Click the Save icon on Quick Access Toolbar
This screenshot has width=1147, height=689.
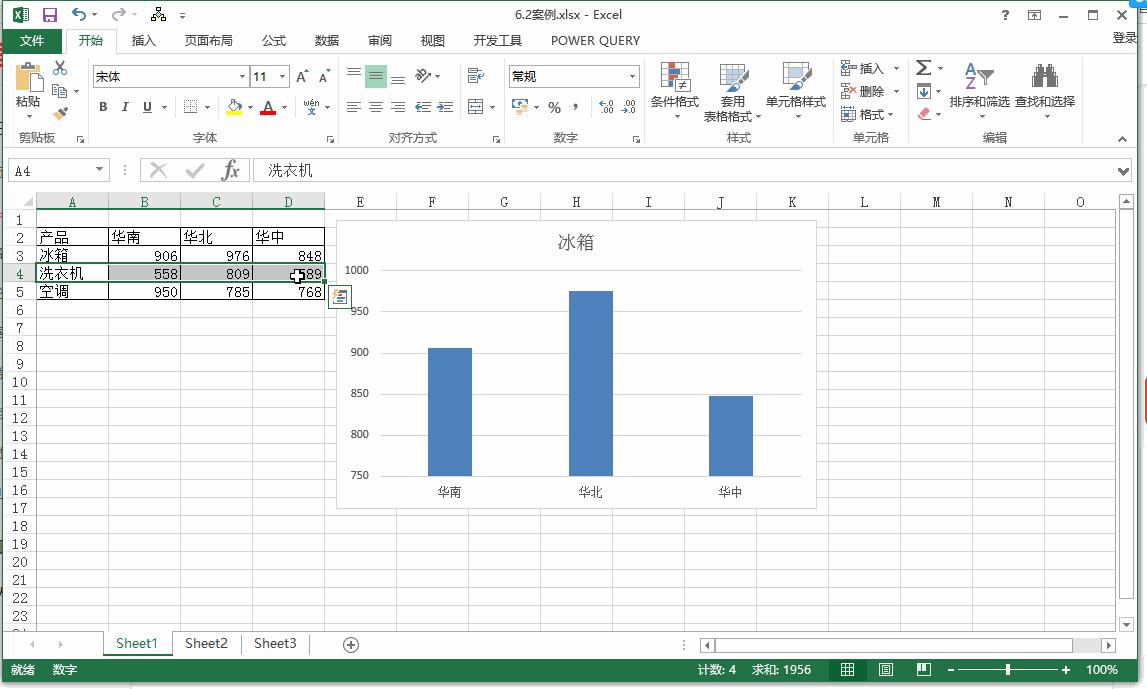[x=48, y=14]
